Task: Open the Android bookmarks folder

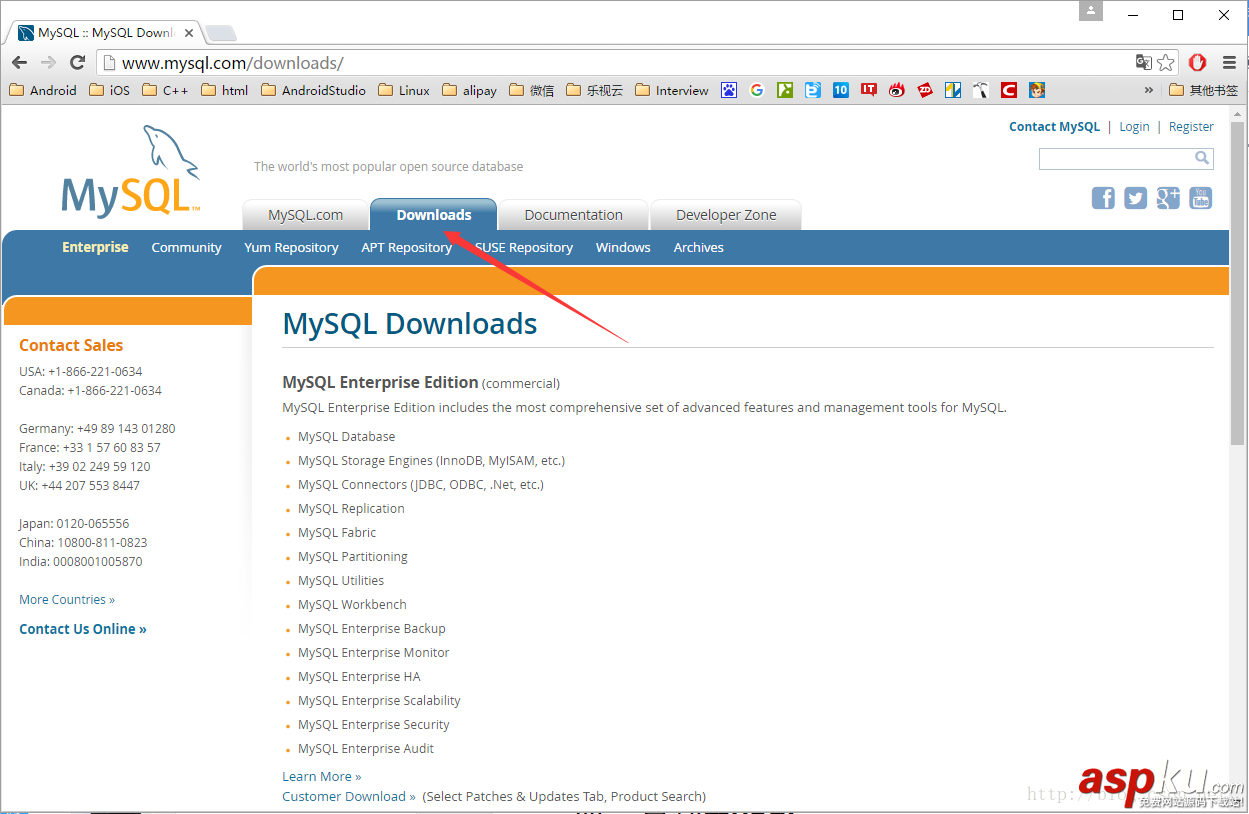Action: (42, 90)
